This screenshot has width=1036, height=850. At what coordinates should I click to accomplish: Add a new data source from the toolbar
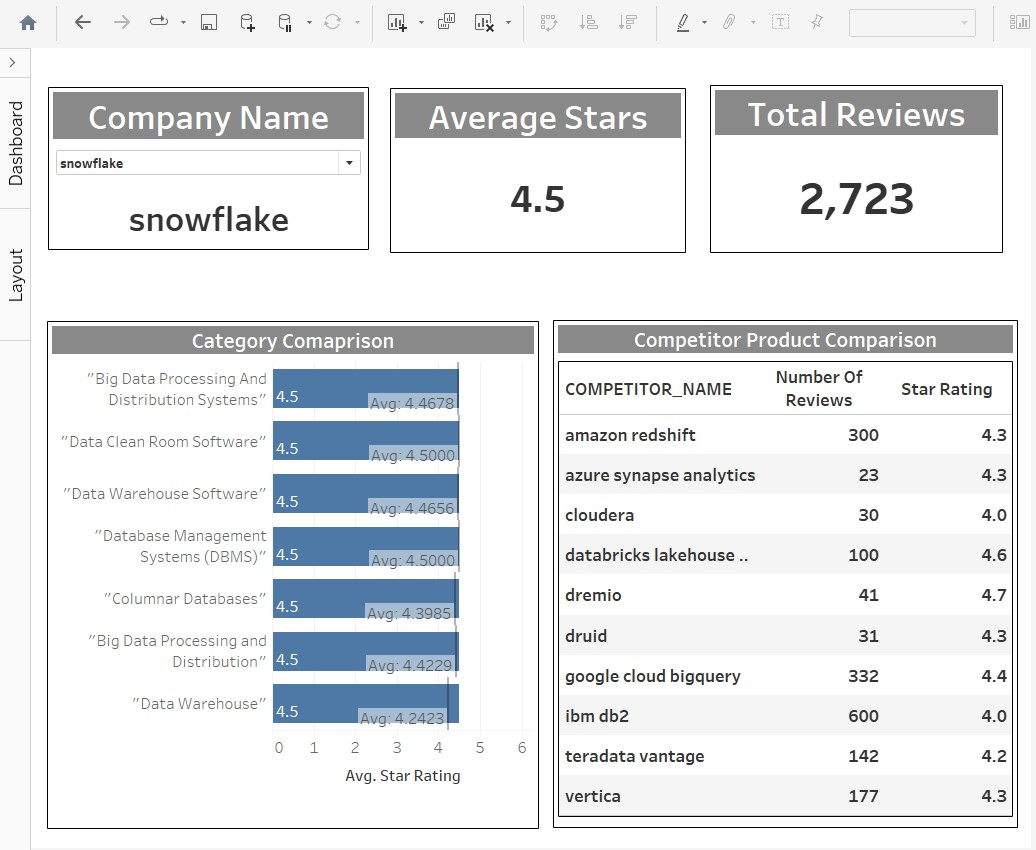point(247,22)
